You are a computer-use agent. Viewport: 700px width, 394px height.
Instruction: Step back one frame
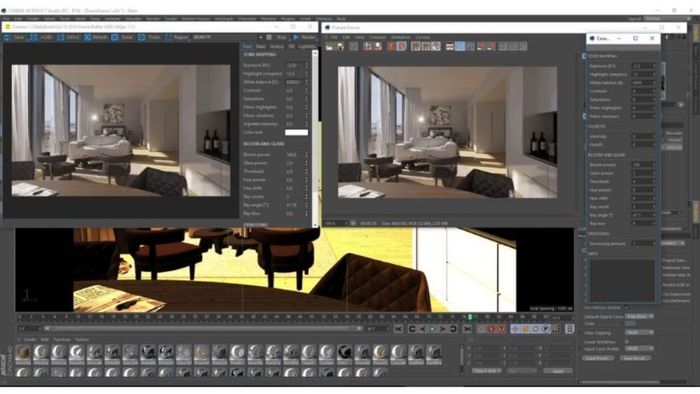tap(422, 329)
